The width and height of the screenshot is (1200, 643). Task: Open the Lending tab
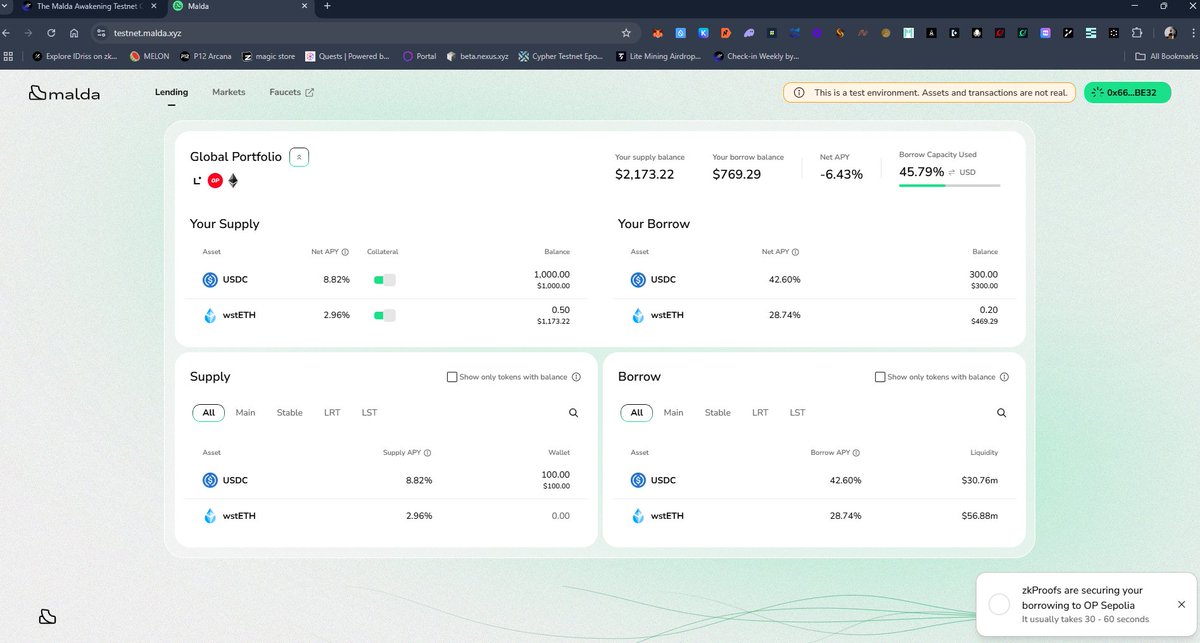[x=171, y=92]
